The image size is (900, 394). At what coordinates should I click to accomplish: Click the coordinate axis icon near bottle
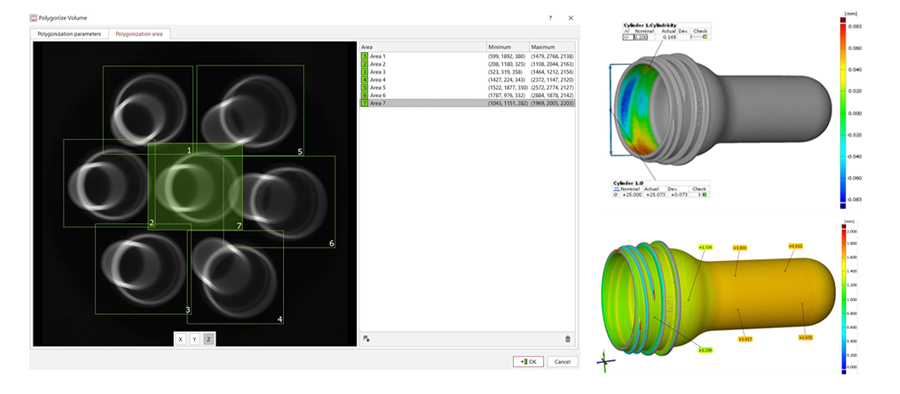click(605, 361)
